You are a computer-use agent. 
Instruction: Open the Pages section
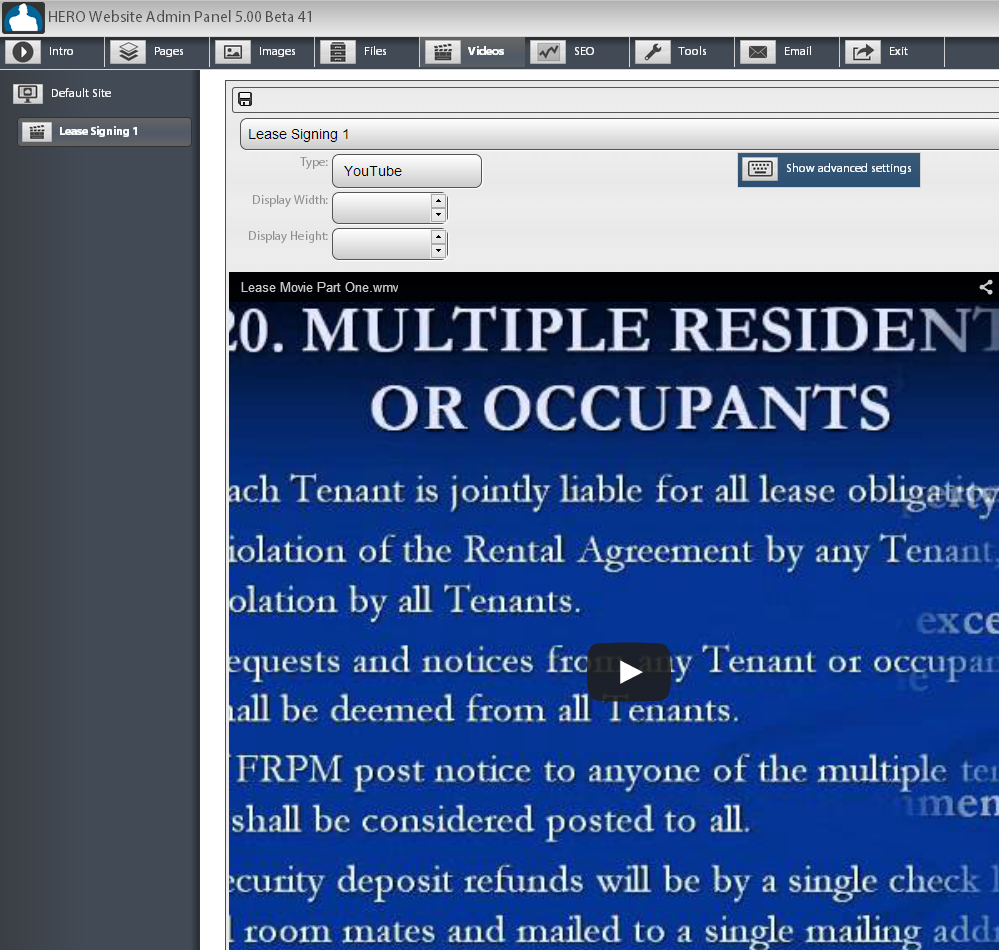[157, 52]
